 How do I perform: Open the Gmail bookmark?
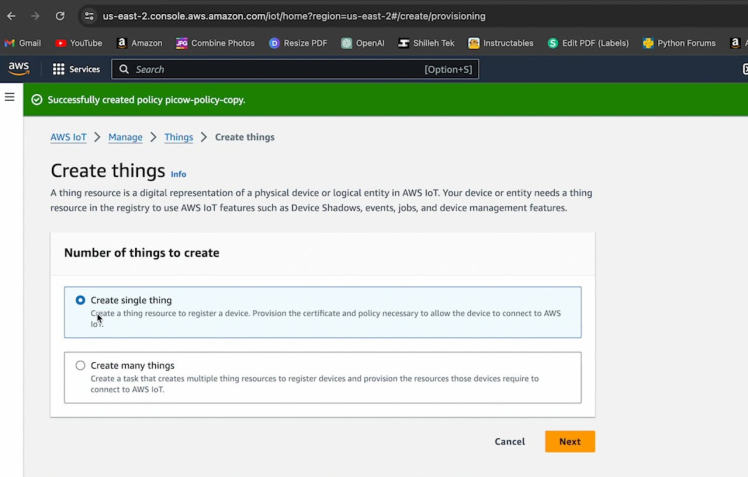(x=23, y=43)
